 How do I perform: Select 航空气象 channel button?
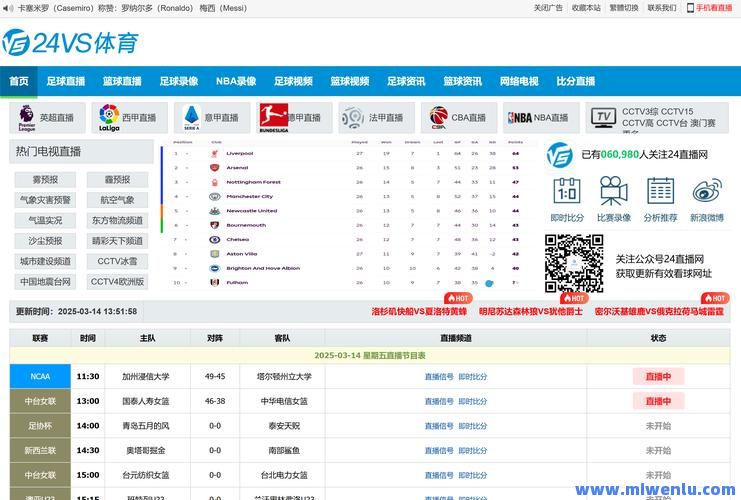pos(117,200)
